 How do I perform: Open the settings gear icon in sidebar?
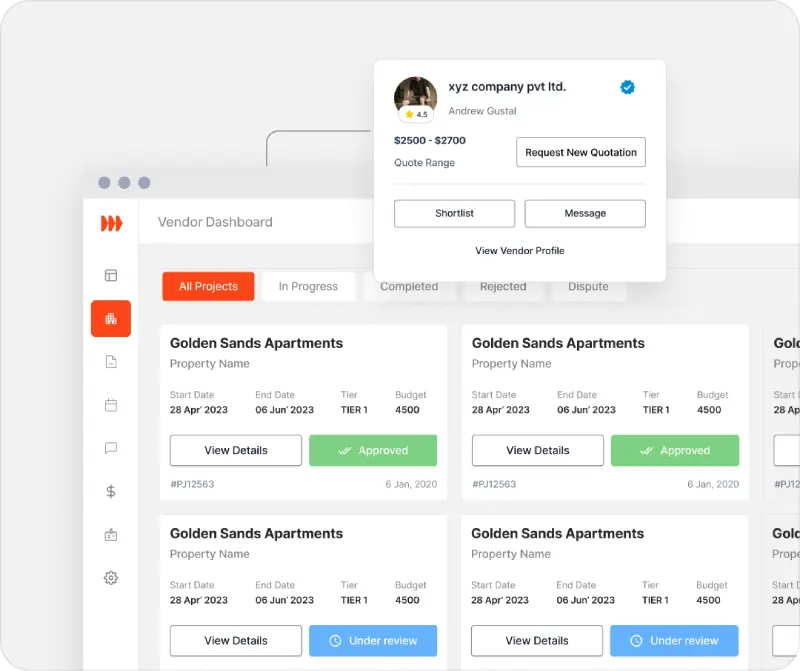point(111,578)
